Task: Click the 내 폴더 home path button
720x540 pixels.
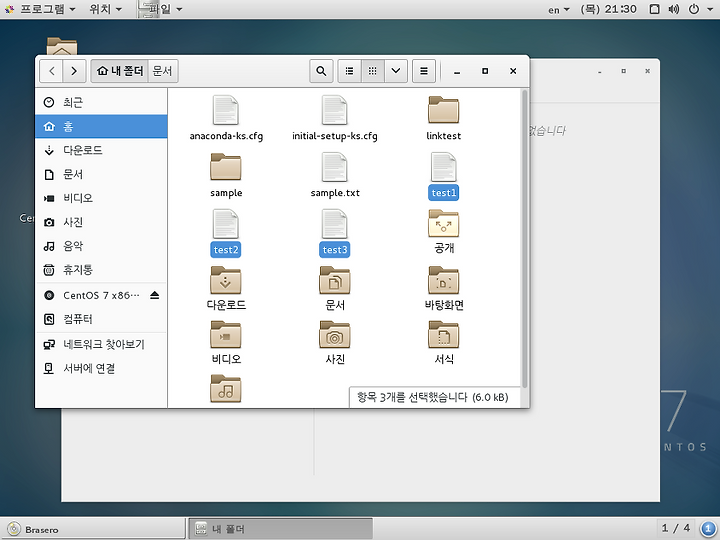Action: coord(120,71)
